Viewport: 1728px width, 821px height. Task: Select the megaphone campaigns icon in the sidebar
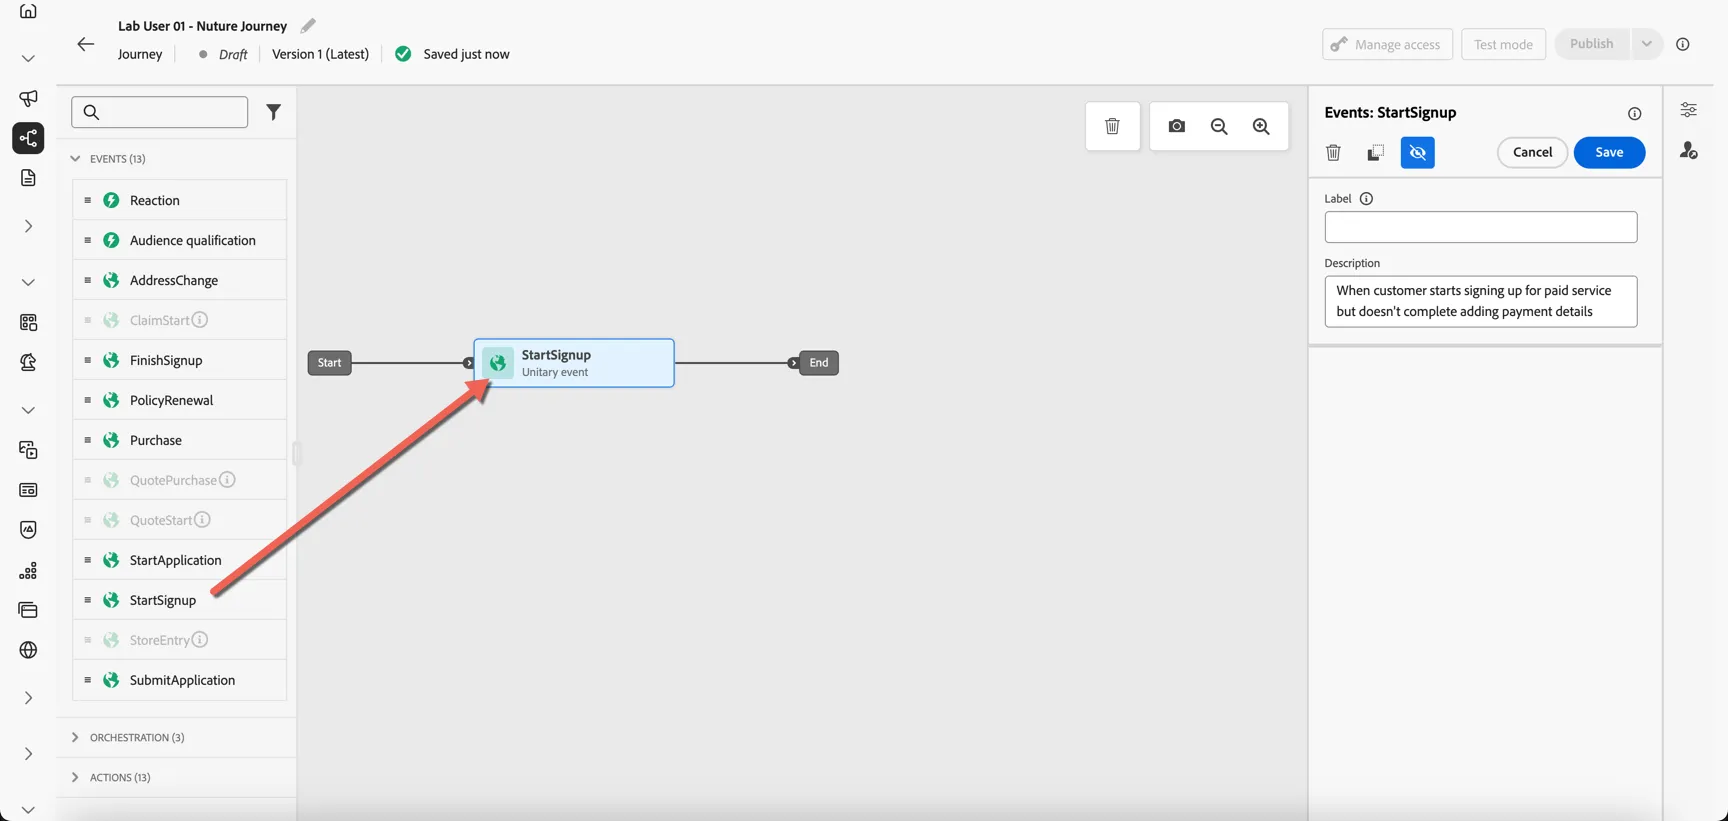click(x=28, y=98)
